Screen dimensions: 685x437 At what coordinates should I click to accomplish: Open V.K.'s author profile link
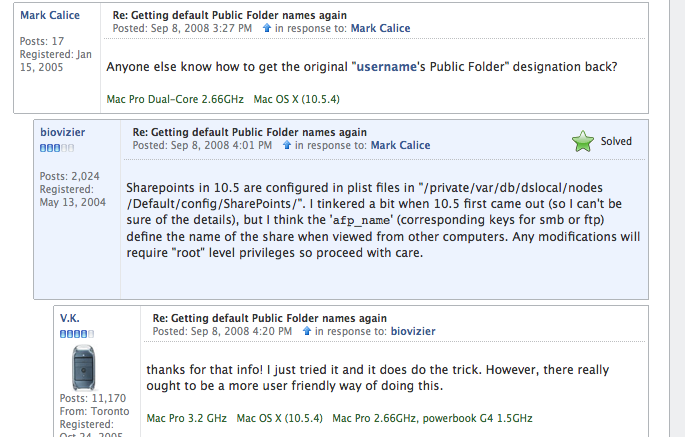[x=70, y=318]
